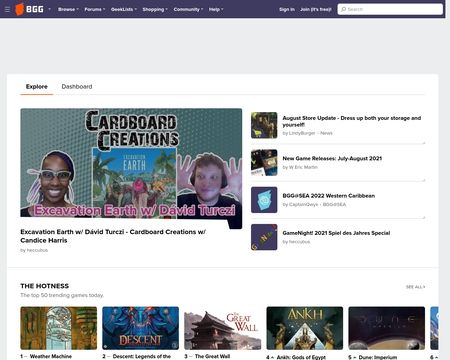Image resolution: width=450 pixels, height=360 pixels.
Task: Click Descent: Legends of the title
Action: pyautogui.click(x=142, y=356)
